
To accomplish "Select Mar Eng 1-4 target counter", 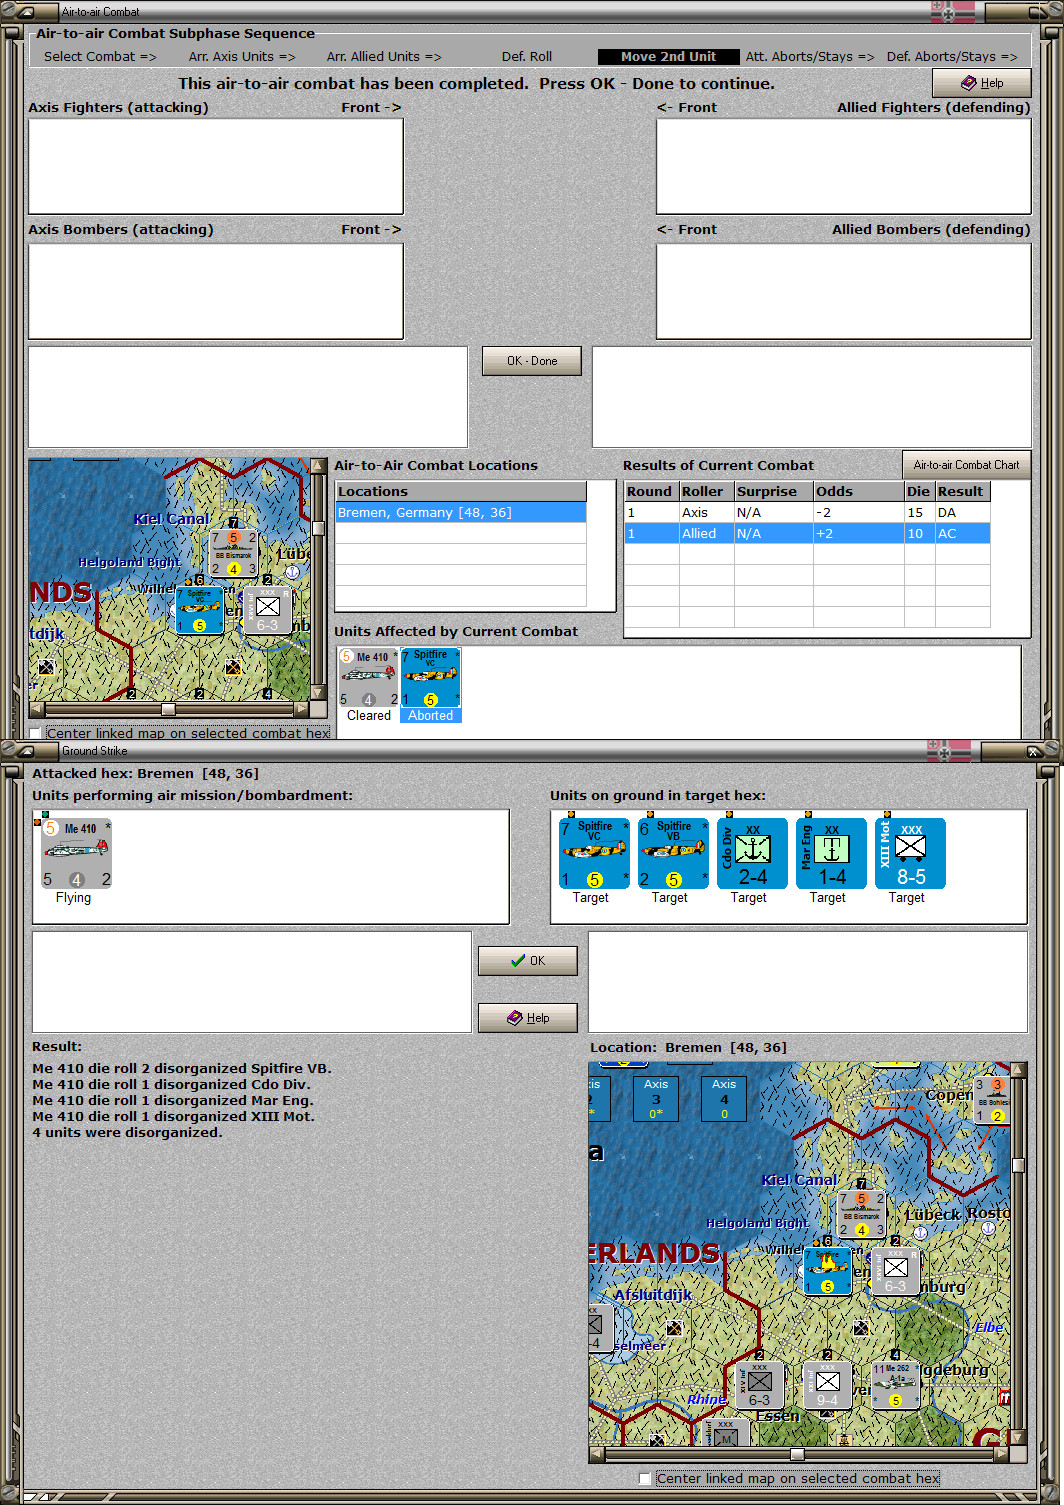I will point(832,853).
